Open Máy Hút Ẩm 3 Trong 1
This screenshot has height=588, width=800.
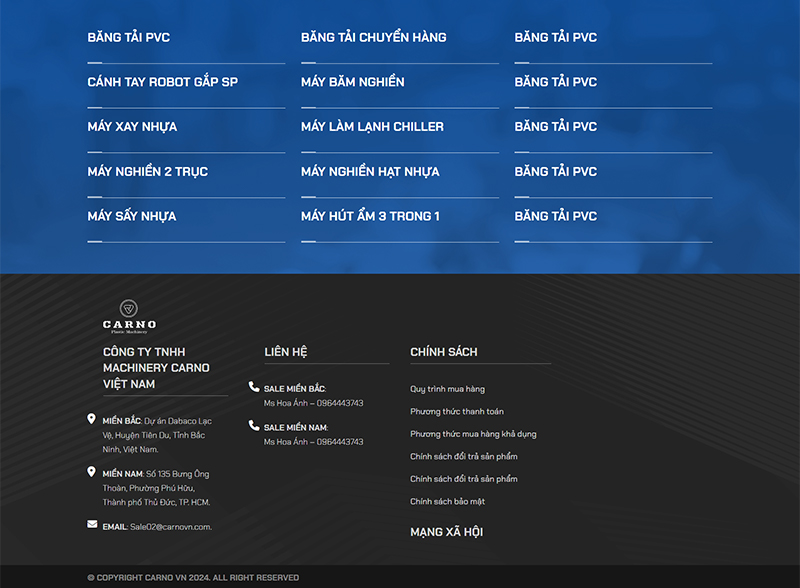coord(370,216)
